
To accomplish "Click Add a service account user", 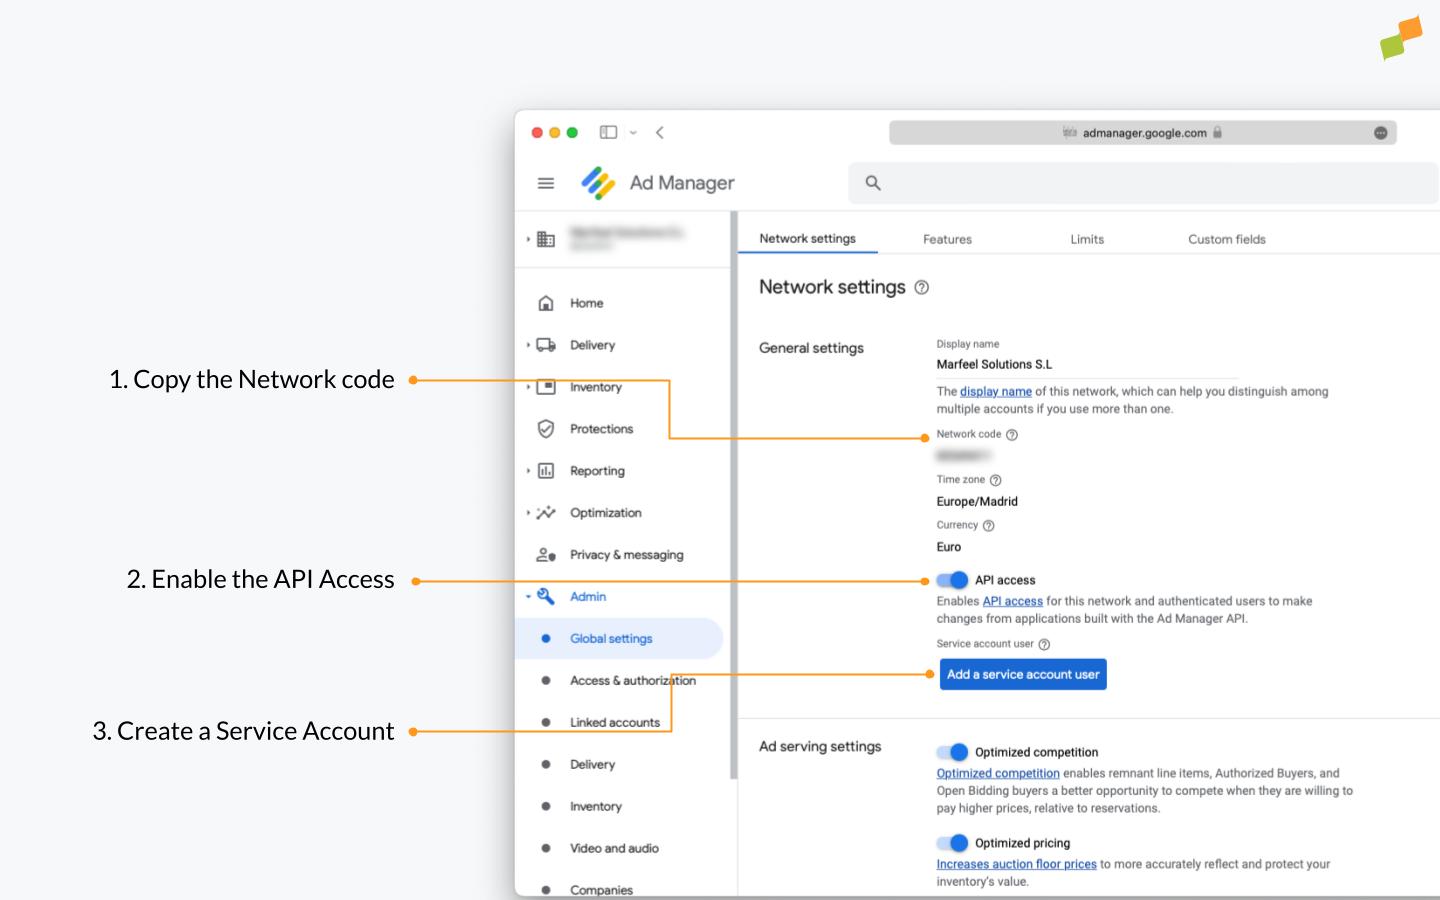I will click(x=1022, y=674).
